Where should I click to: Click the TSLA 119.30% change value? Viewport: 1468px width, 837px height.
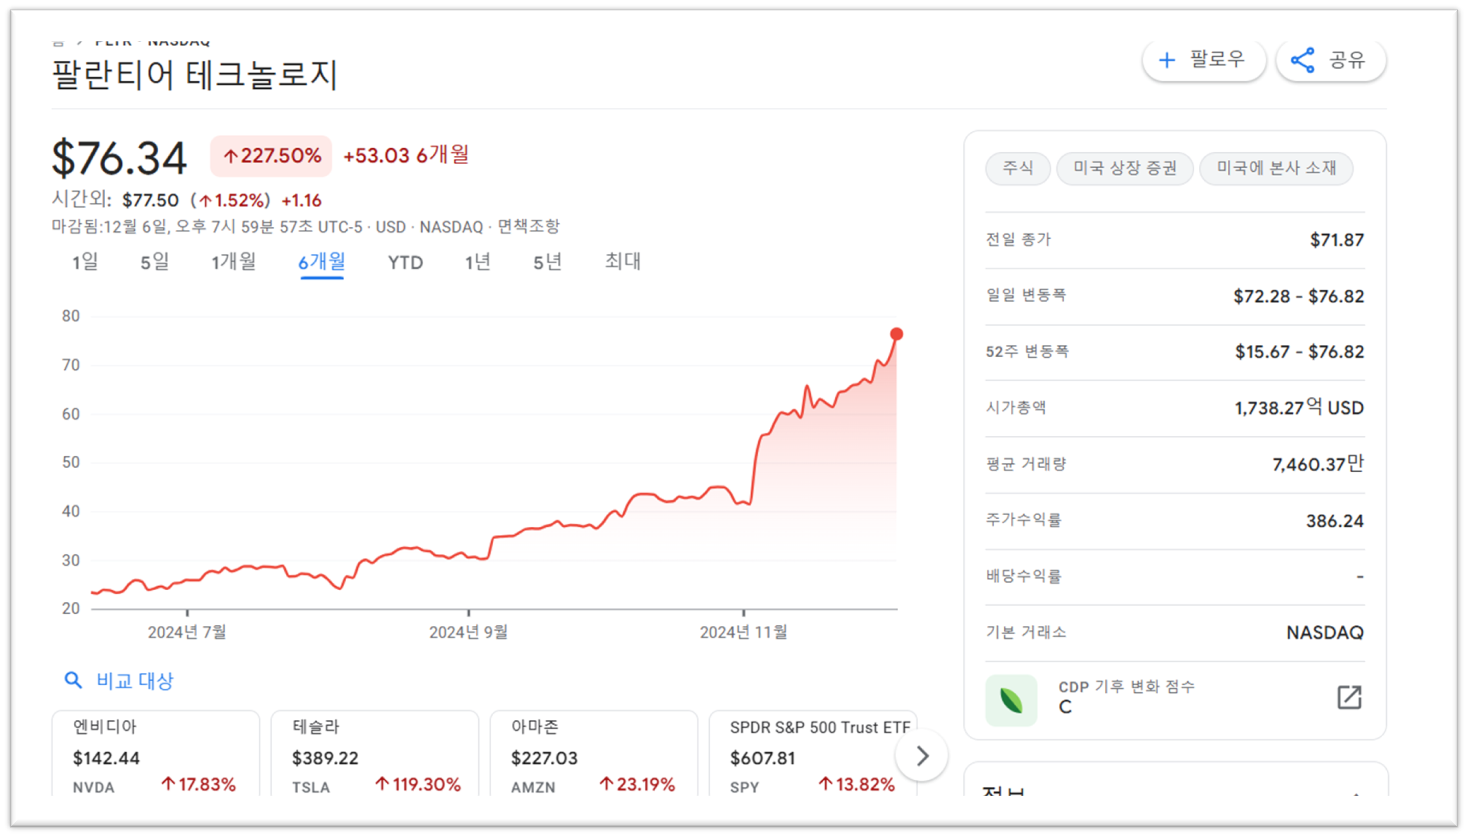(x=418, y=785)
